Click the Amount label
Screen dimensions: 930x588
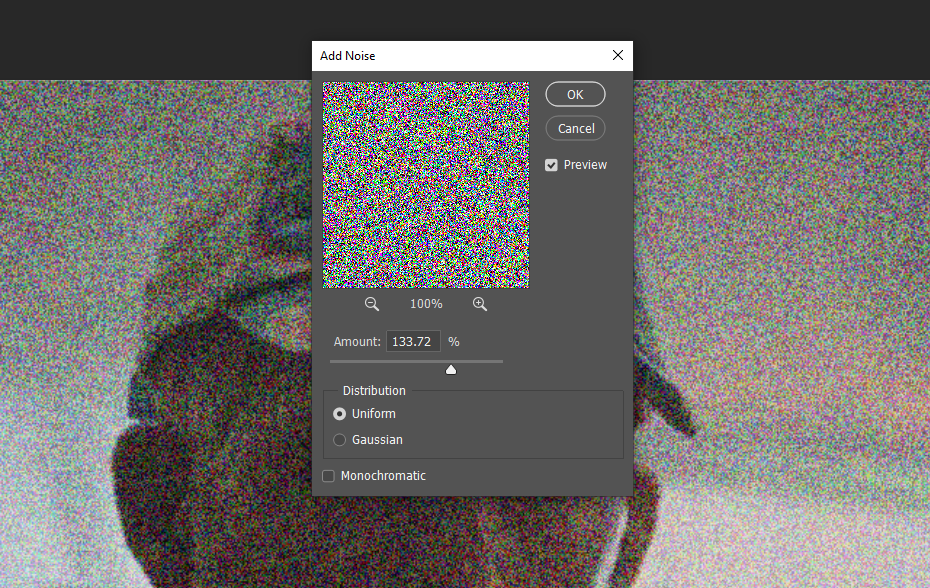click(x=357, y=342)
